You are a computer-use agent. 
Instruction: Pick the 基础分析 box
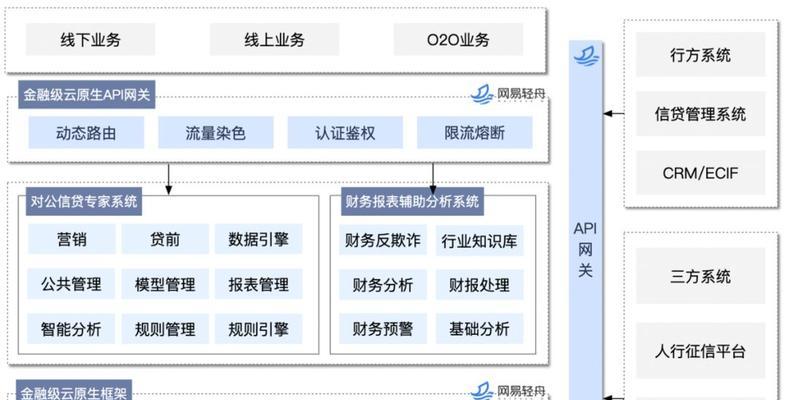point(480,329)
